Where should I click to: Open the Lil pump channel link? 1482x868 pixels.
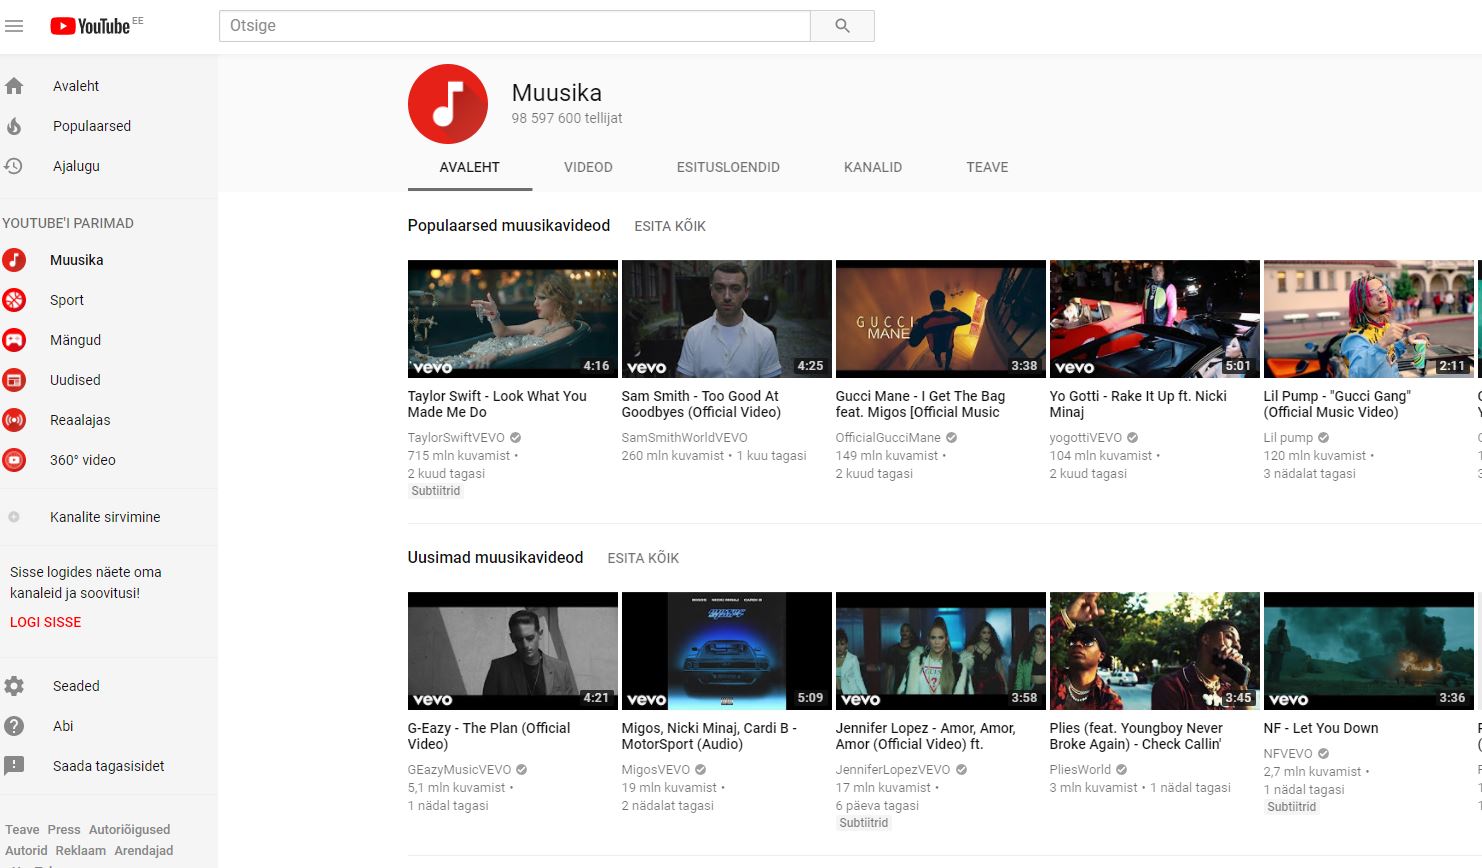click(1288, 438)
